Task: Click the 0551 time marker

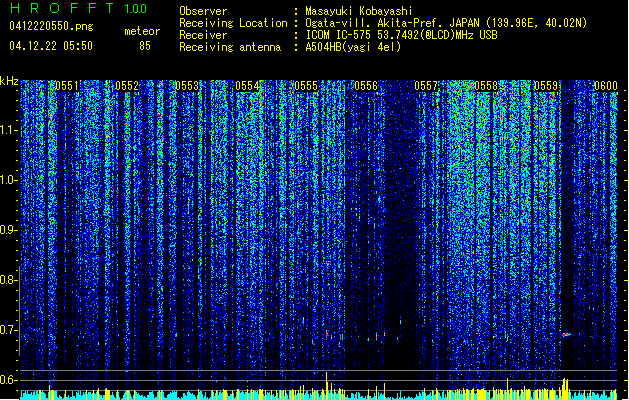Action: tap(67, 86)
